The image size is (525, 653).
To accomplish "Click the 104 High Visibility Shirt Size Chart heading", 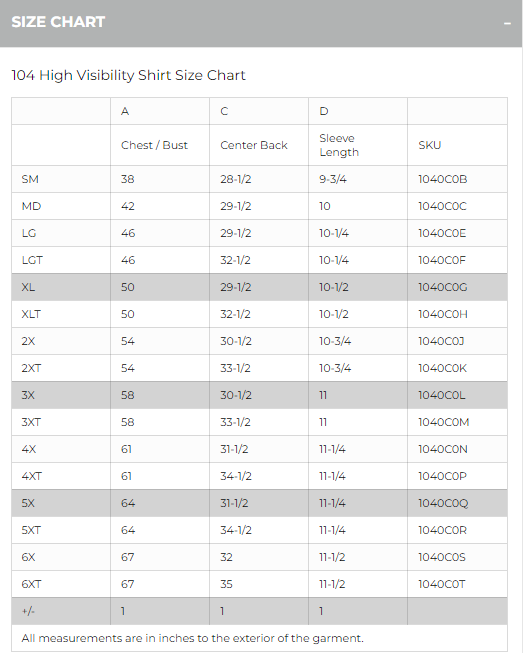I will (x=128, y=75).
